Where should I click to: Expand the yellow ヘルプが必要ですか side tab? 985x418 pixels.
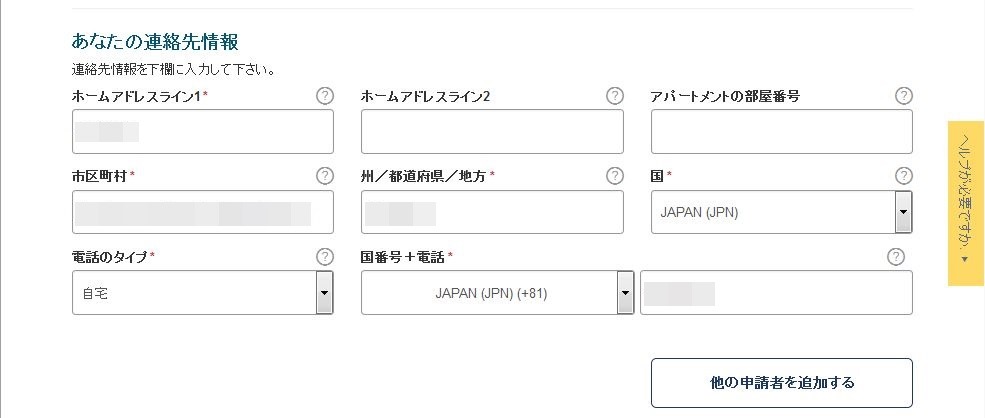pyautogui.click(x=966, y=203)
